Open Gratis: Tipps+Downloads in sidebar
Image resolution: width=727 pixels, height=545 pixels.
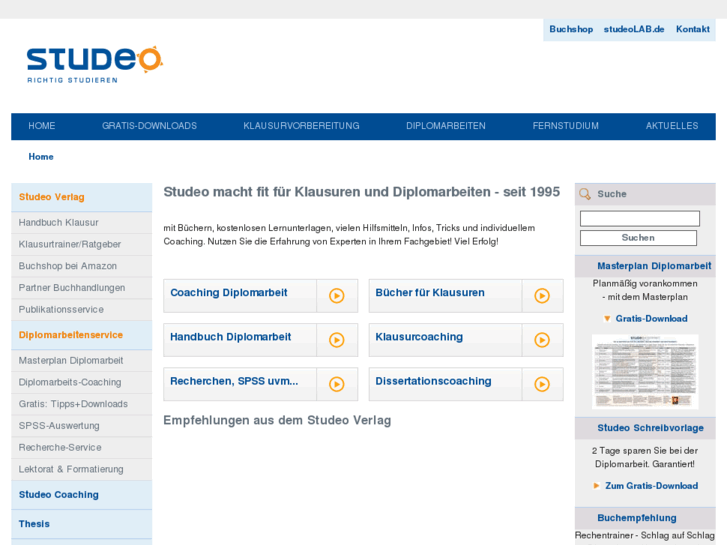tap(82, 404)
